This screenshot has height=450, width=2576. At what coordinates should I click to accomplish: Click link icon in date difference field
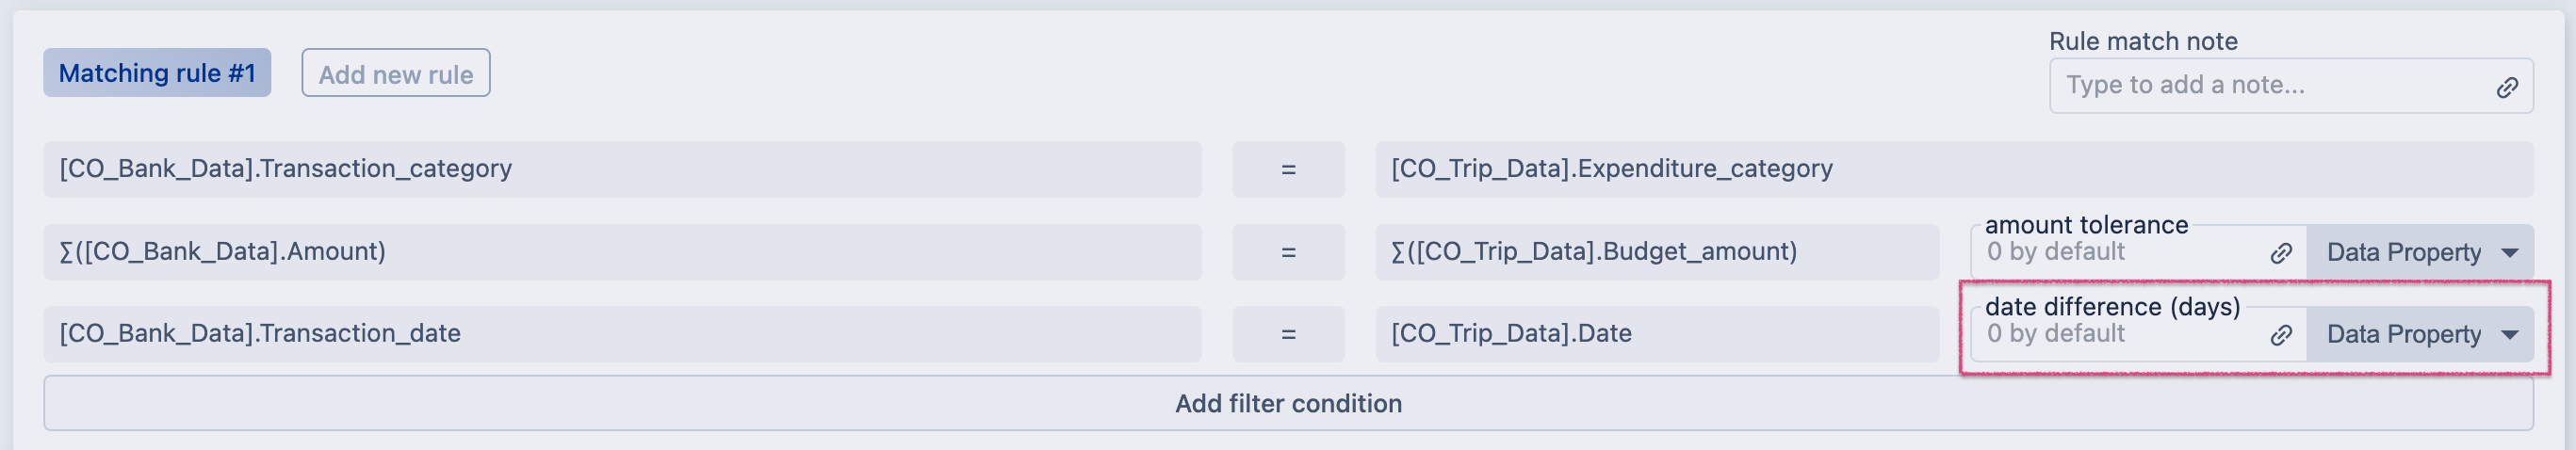tap(2281, 335)
